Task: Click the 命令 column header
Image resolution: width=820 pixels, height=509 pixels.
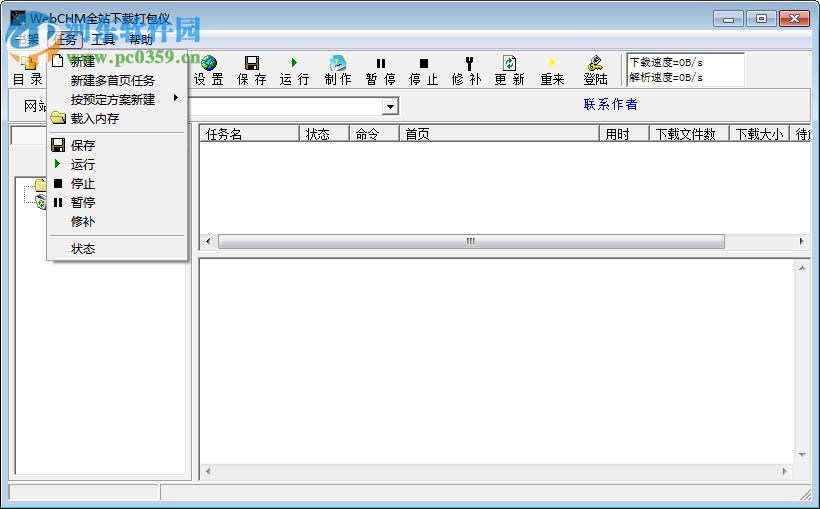Action: click(373, 134)
